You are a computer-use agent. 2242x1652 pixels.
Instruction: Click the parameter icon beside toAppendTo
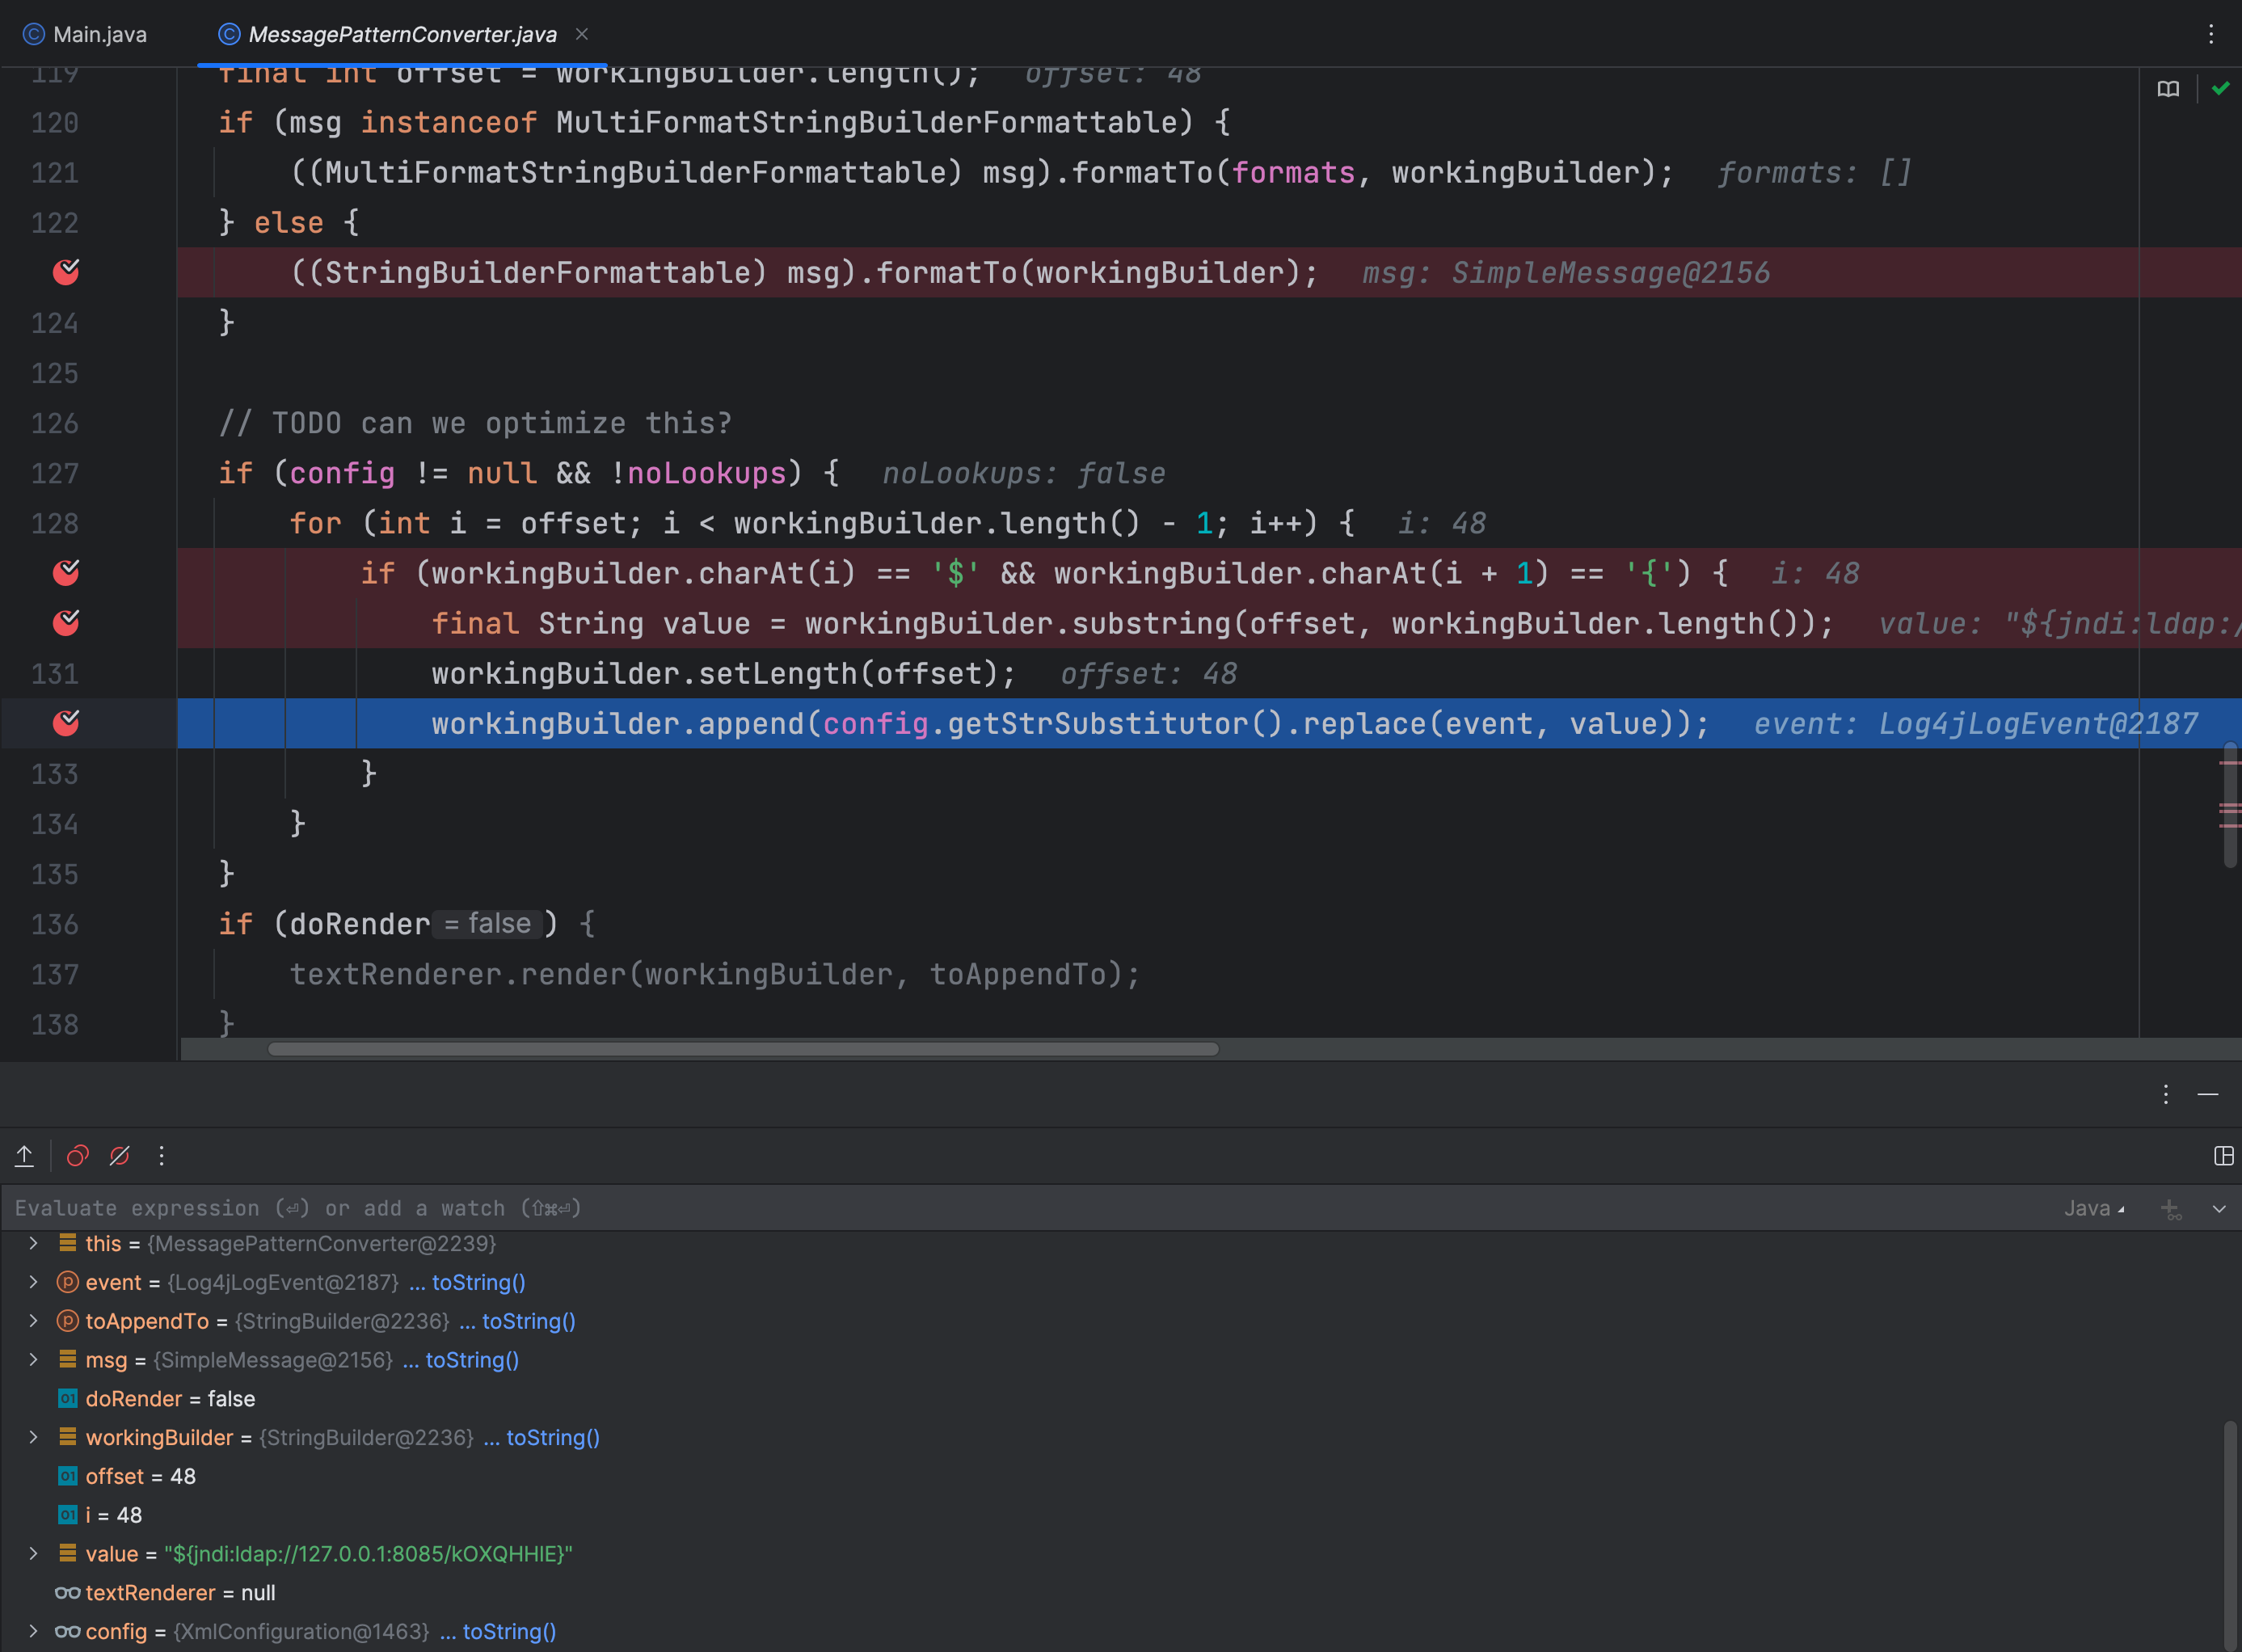(x=67, y=1321)
